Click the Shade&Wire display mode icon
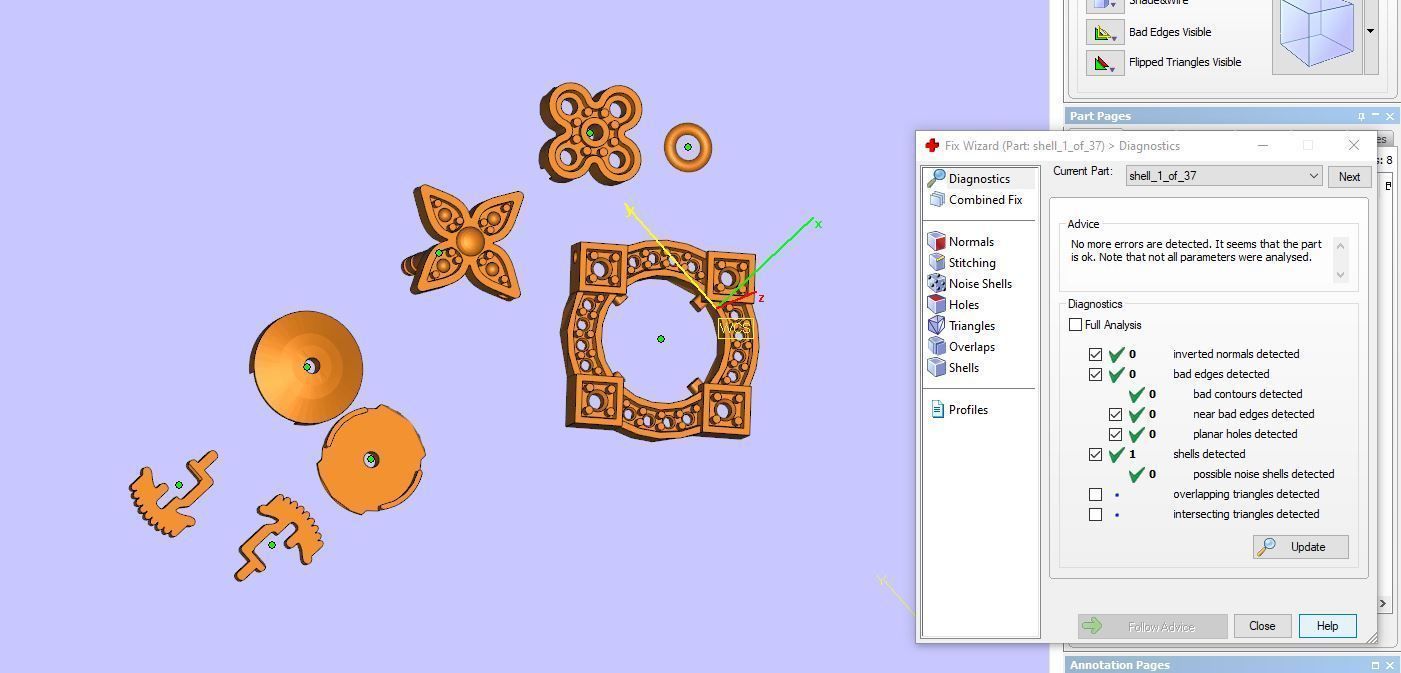Screen dimensions: 1401x673 pyautogui.click(x=1105, y=4)
